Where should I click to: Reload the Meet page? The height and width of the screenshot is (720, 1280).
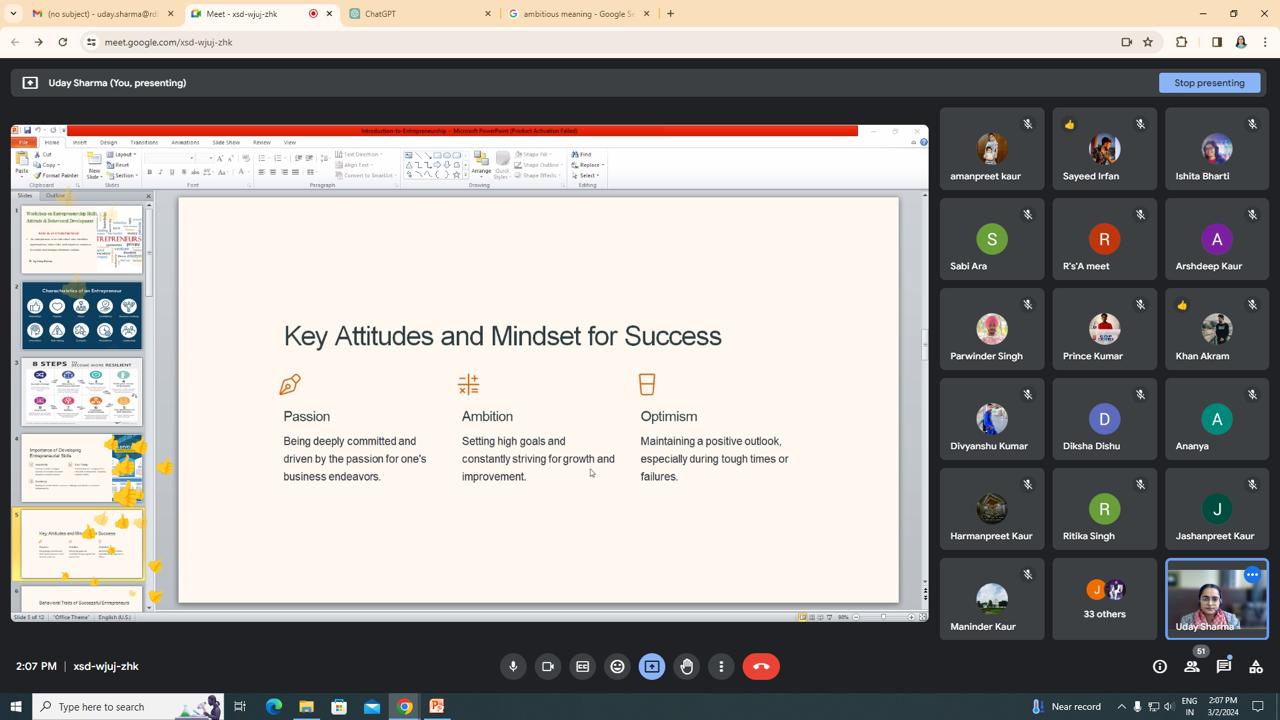(x=62, y=42)
